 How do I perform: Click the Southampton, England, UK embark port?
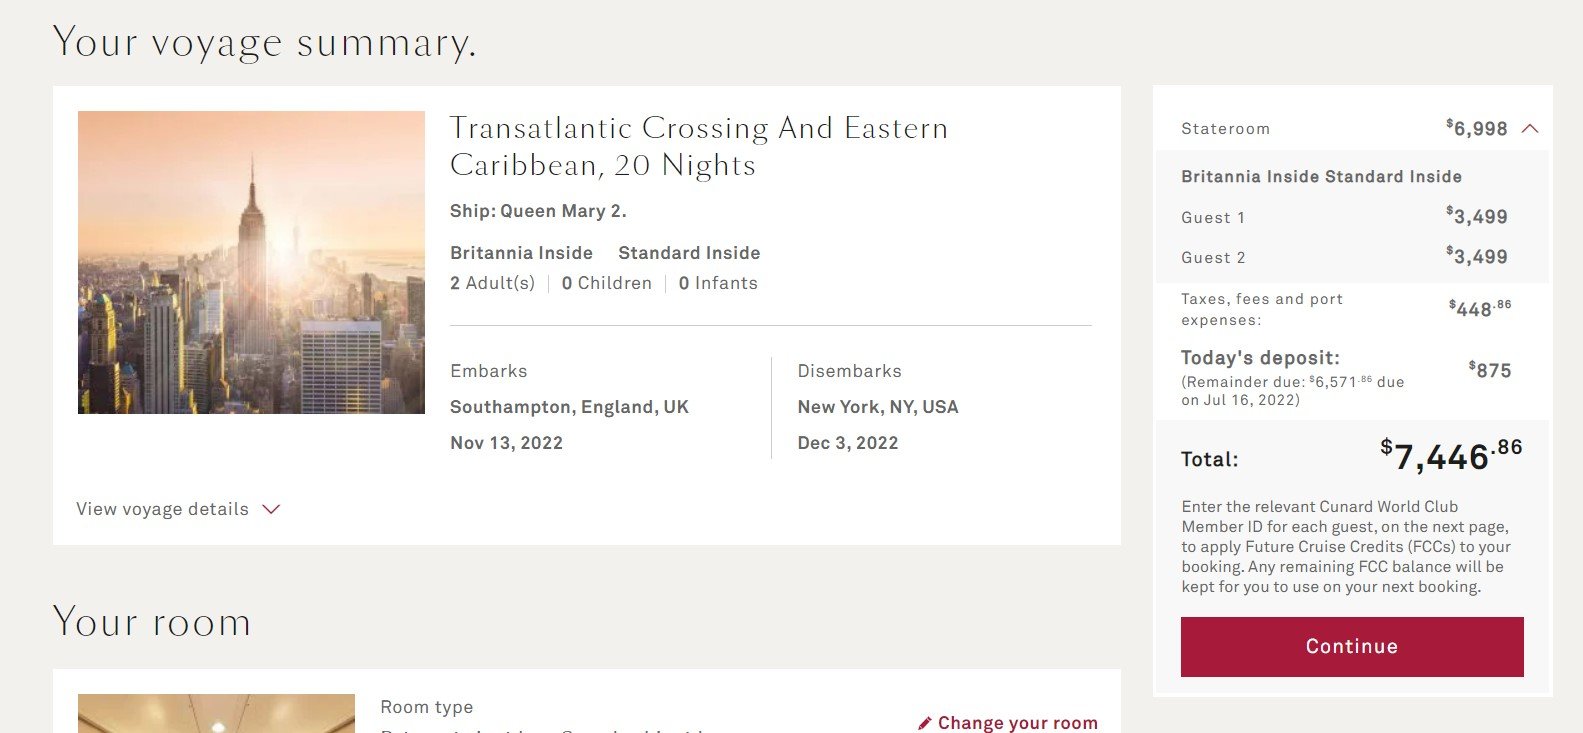pyautogui.click(x=569, y=407)
